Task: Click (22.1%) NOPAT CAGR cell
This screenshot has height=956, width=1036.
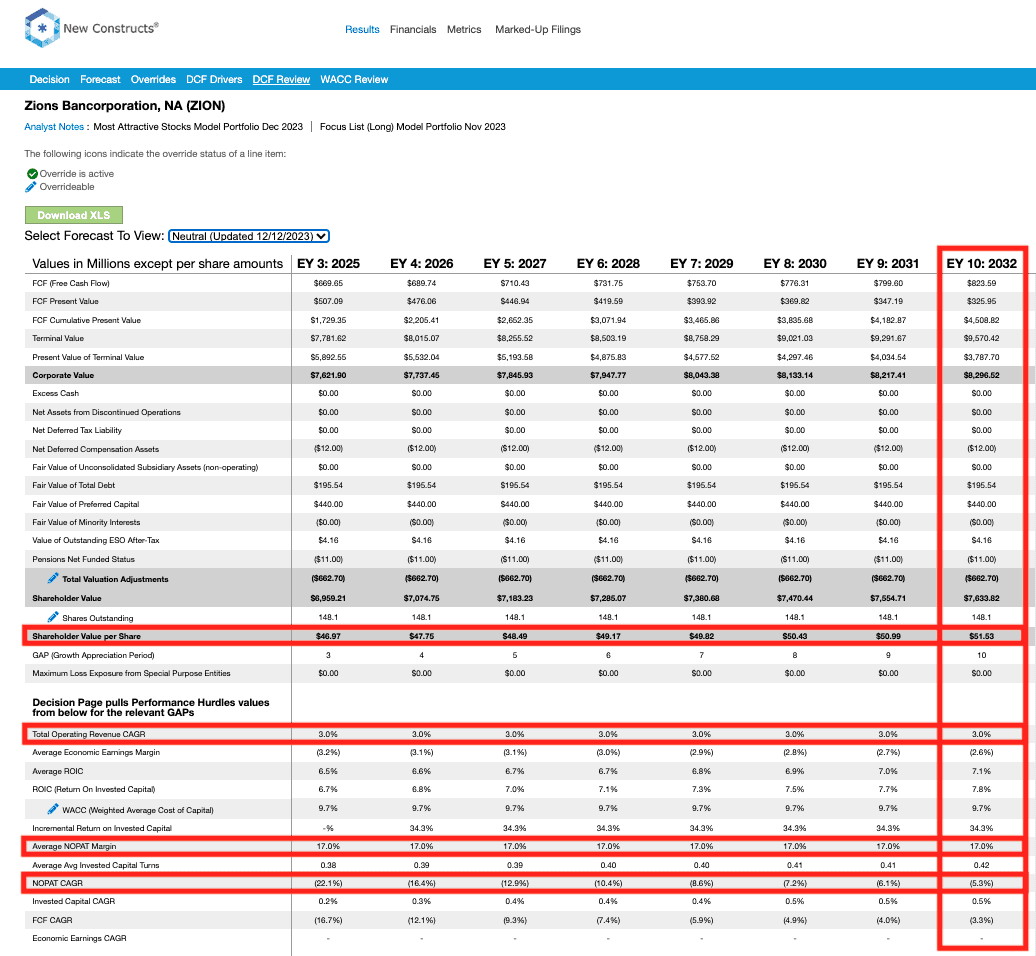Action: point(328,883)
